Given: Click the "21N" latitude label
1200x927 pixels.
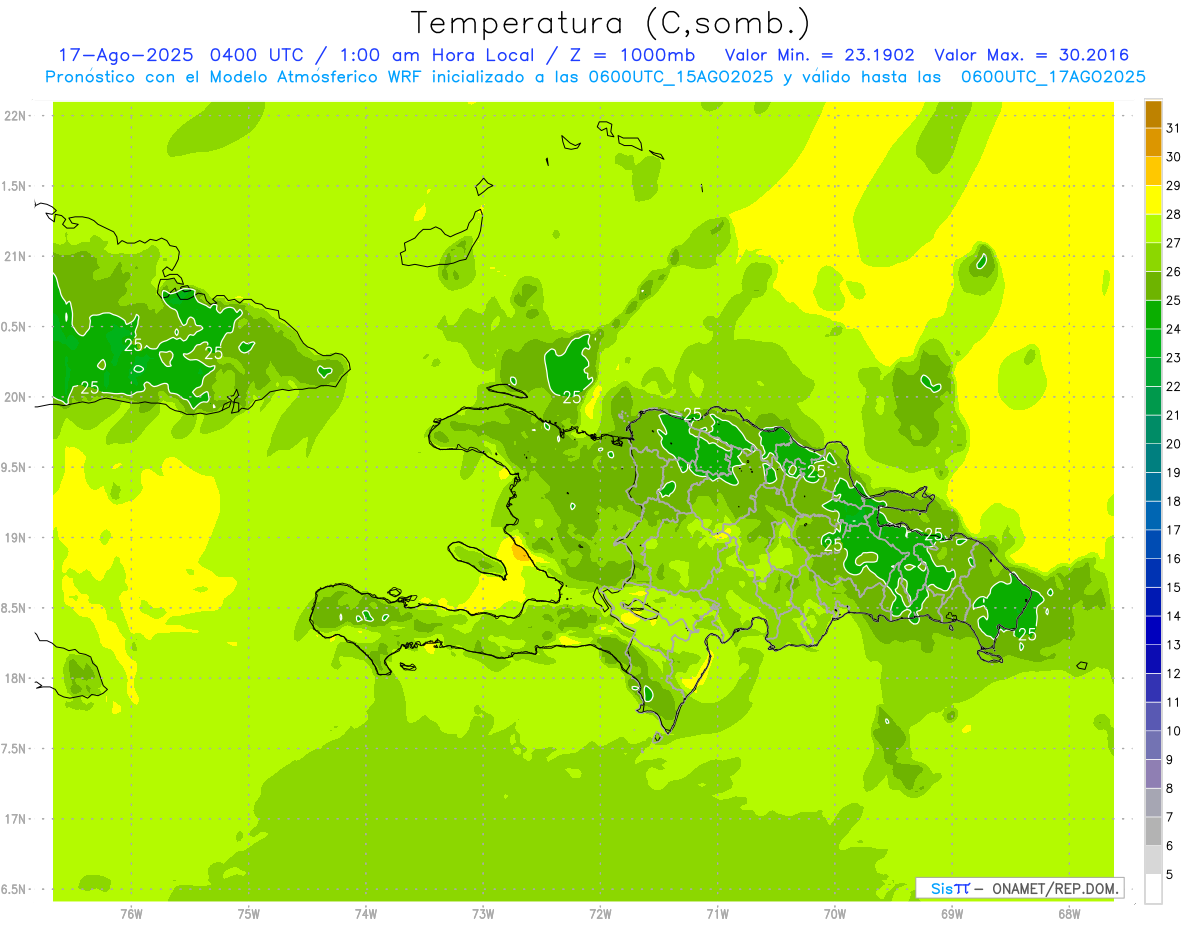Looking at the screenshot, I should pyautogui.click(x=16, y=256).
